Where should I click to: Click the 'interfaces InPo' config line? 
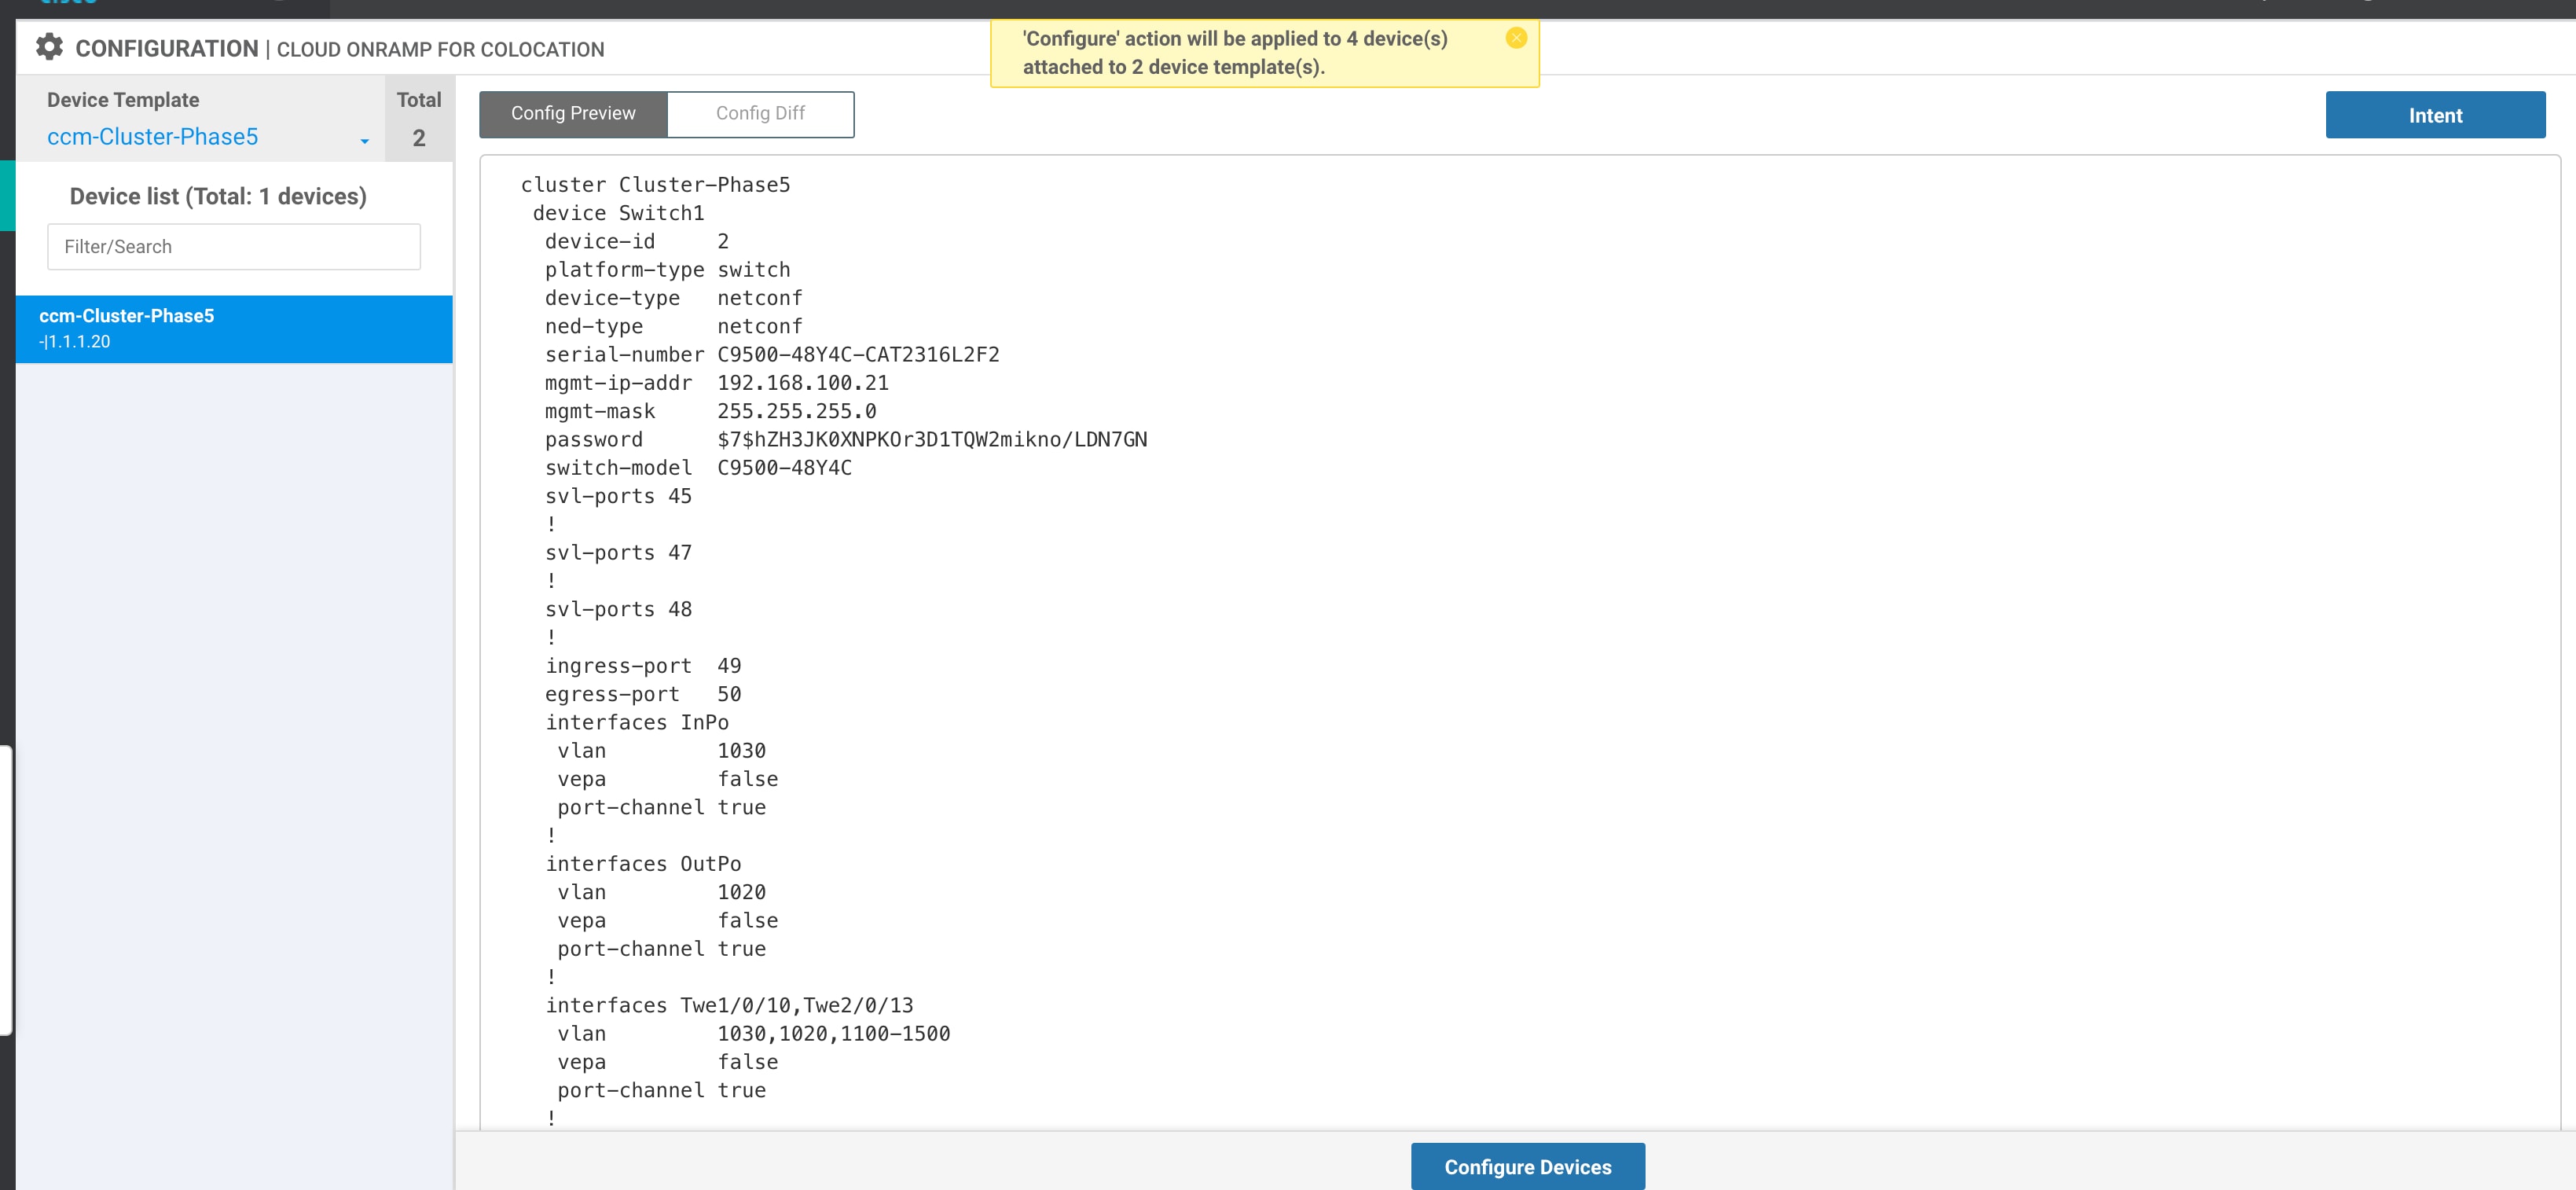coord(637,723)
